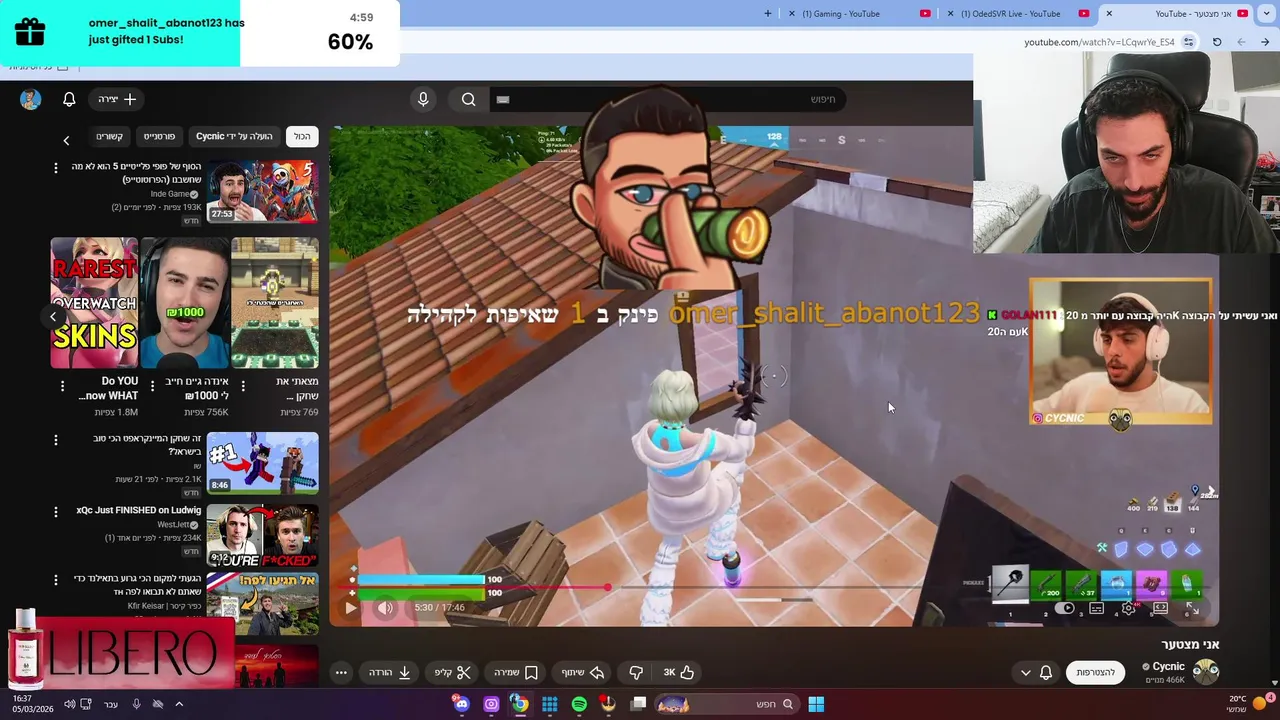
Task: Open Google Chrome in the taskbar
Action: [520, 704]
